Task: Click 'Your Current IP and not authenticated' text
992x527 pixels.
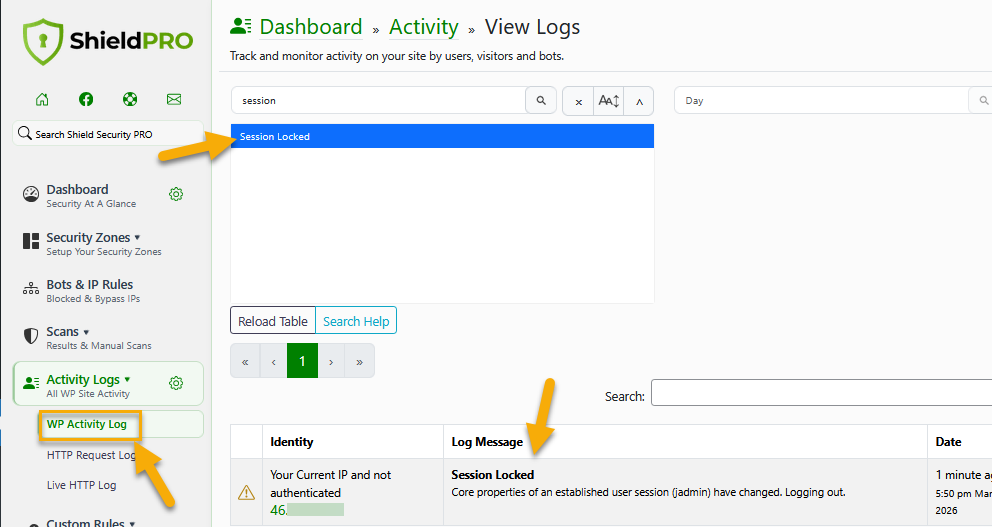Action: click(x=330, y=483)
